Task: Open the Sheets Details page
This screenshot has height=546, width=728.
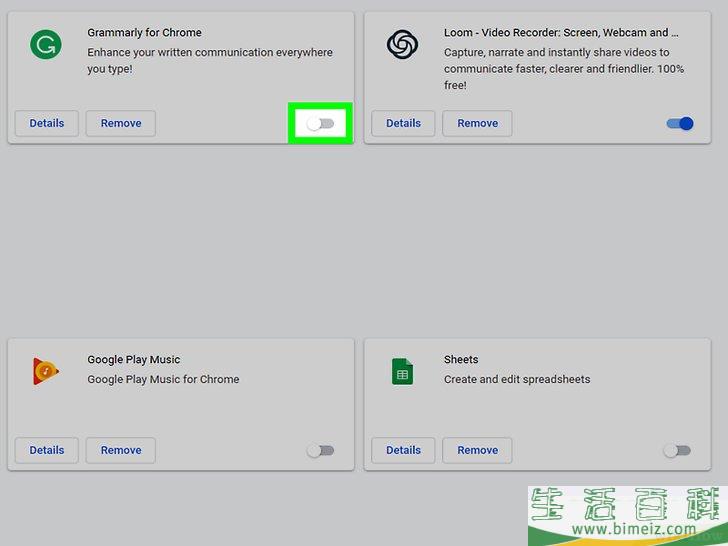Action: (403, 450)
